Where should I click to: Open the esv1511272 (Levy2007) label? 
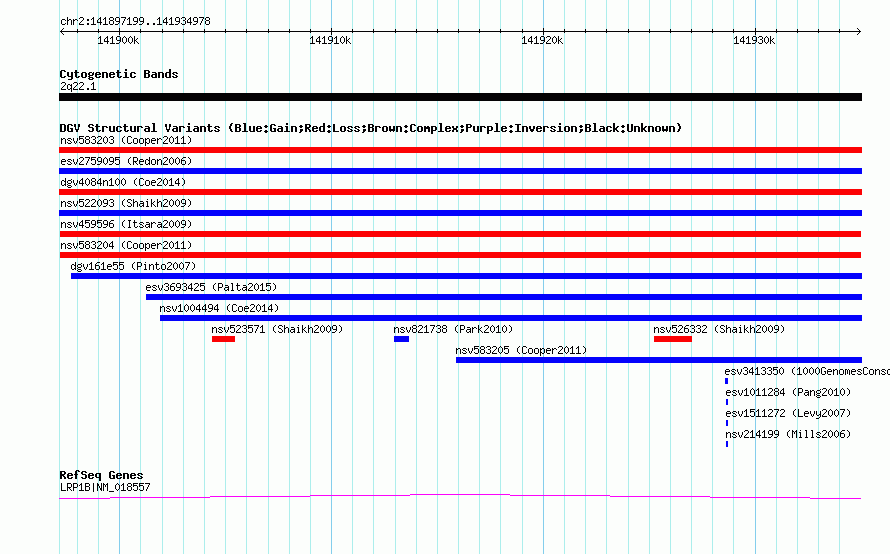pyautogui.click(x=788, y=413)
